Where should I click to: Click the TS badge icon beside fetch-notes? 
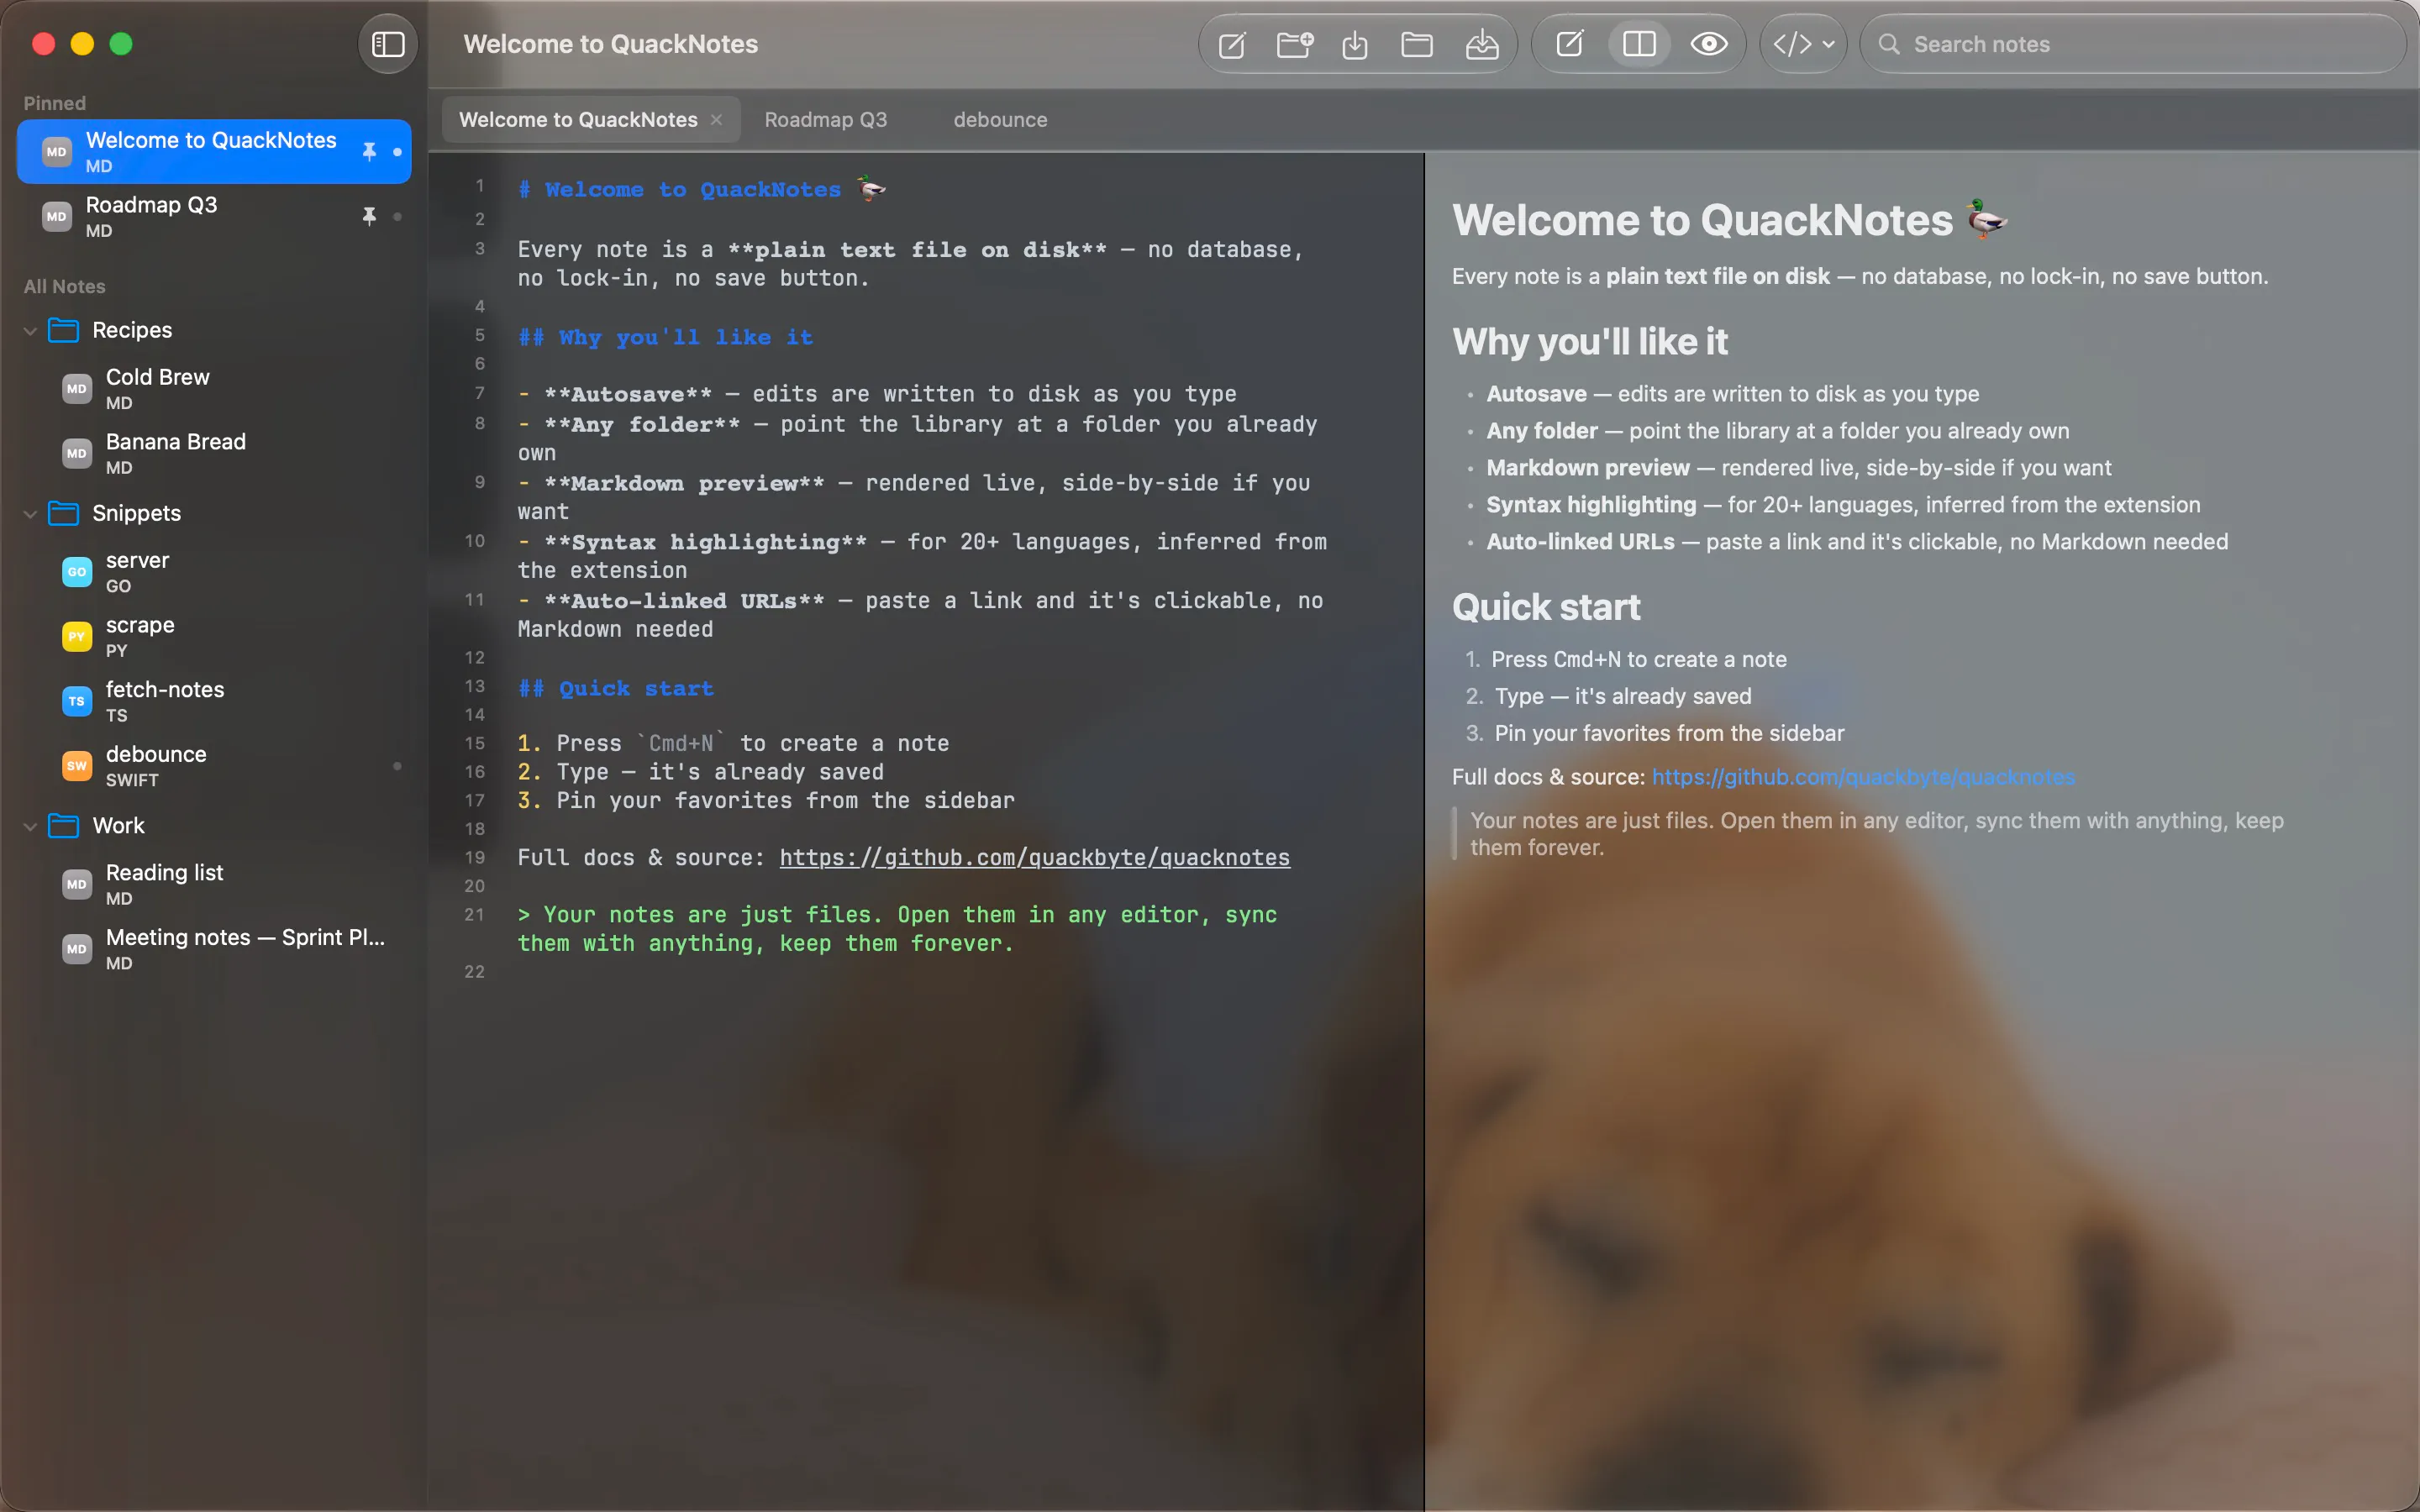click(77, 701)
